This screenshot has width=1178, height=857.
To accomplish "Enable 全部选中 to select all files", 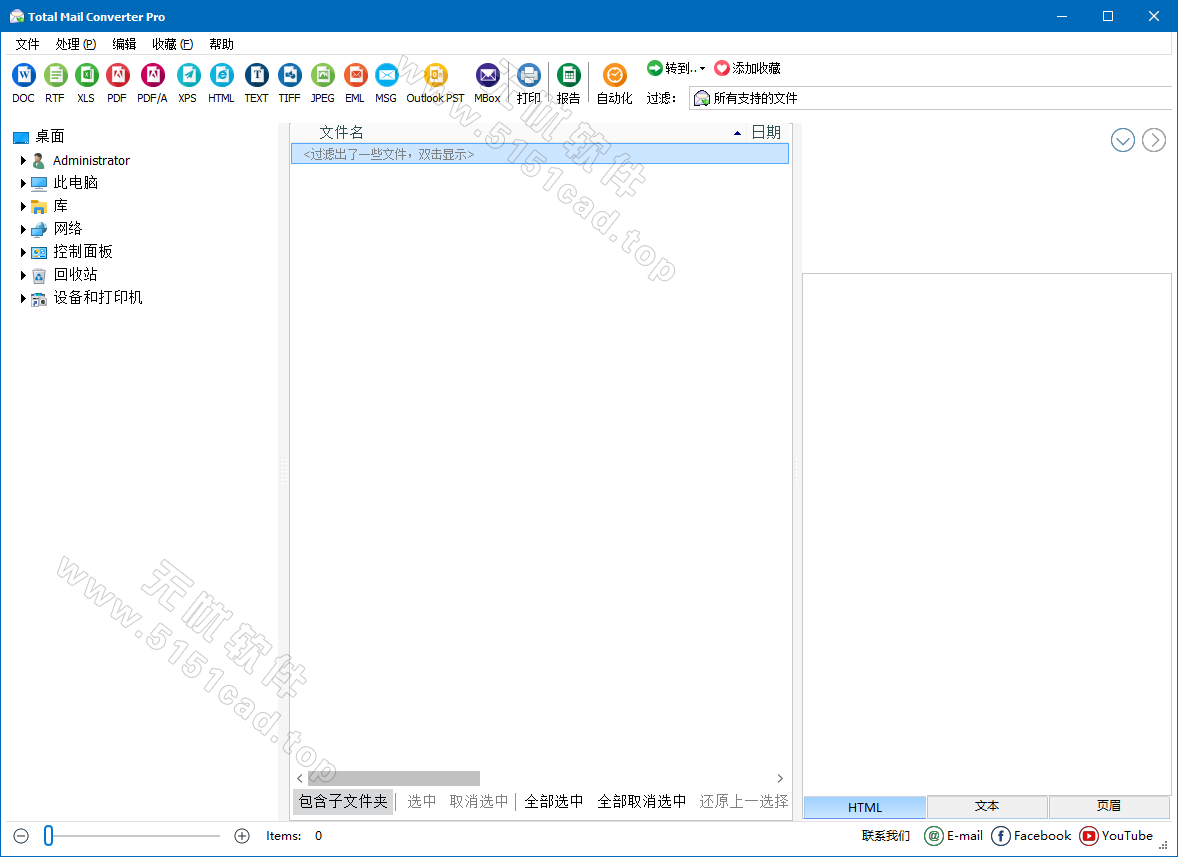I will tap(553, 801).
